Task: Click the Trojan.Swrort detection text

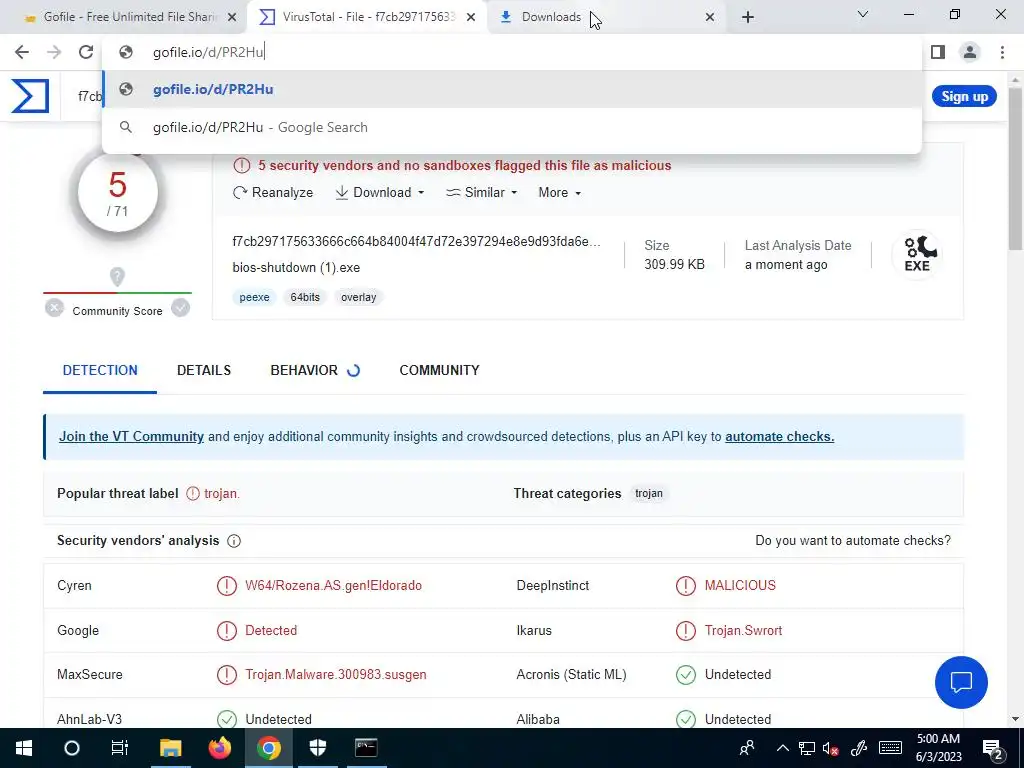Action: 743,630
